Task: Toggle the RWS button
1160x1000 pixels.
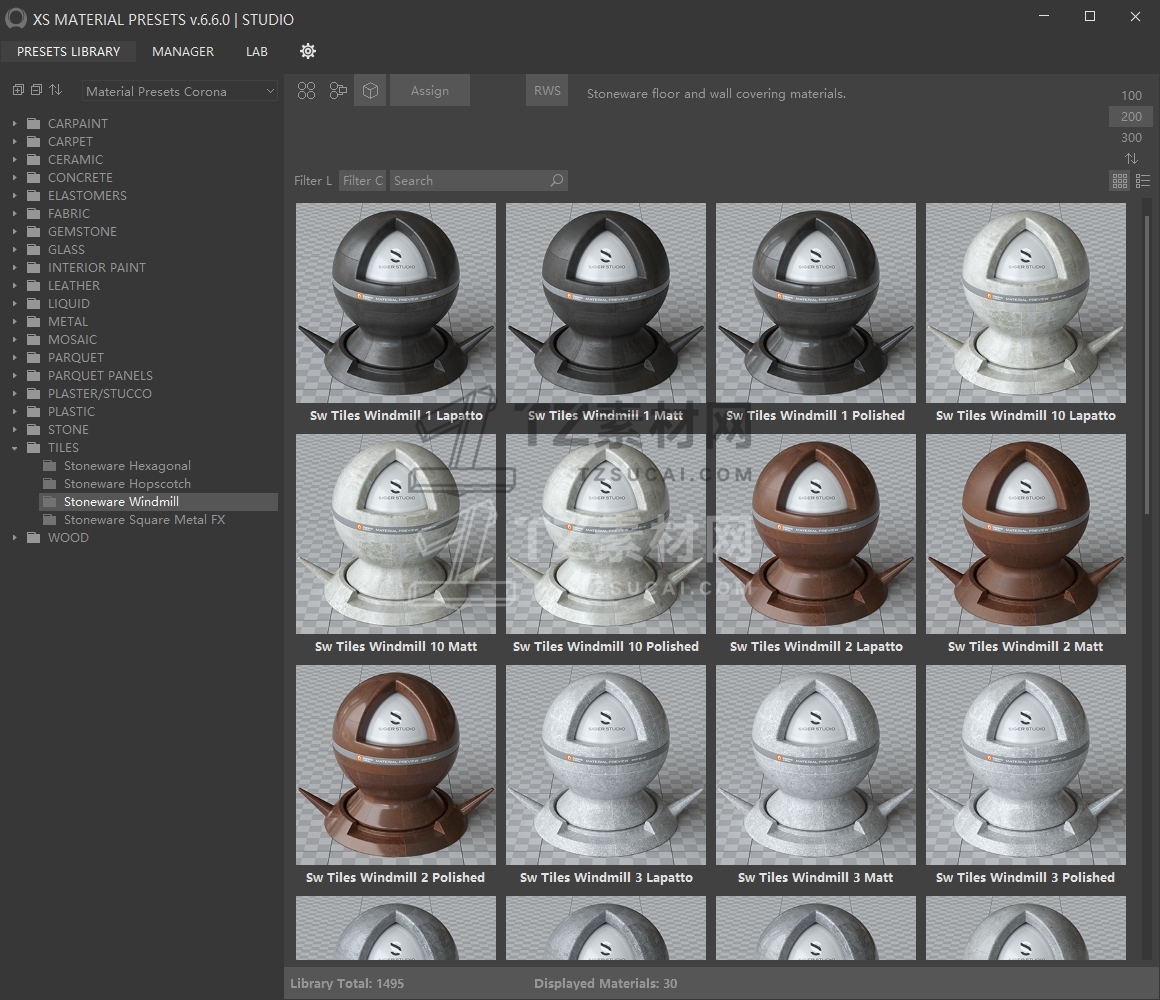Action: 547,90
